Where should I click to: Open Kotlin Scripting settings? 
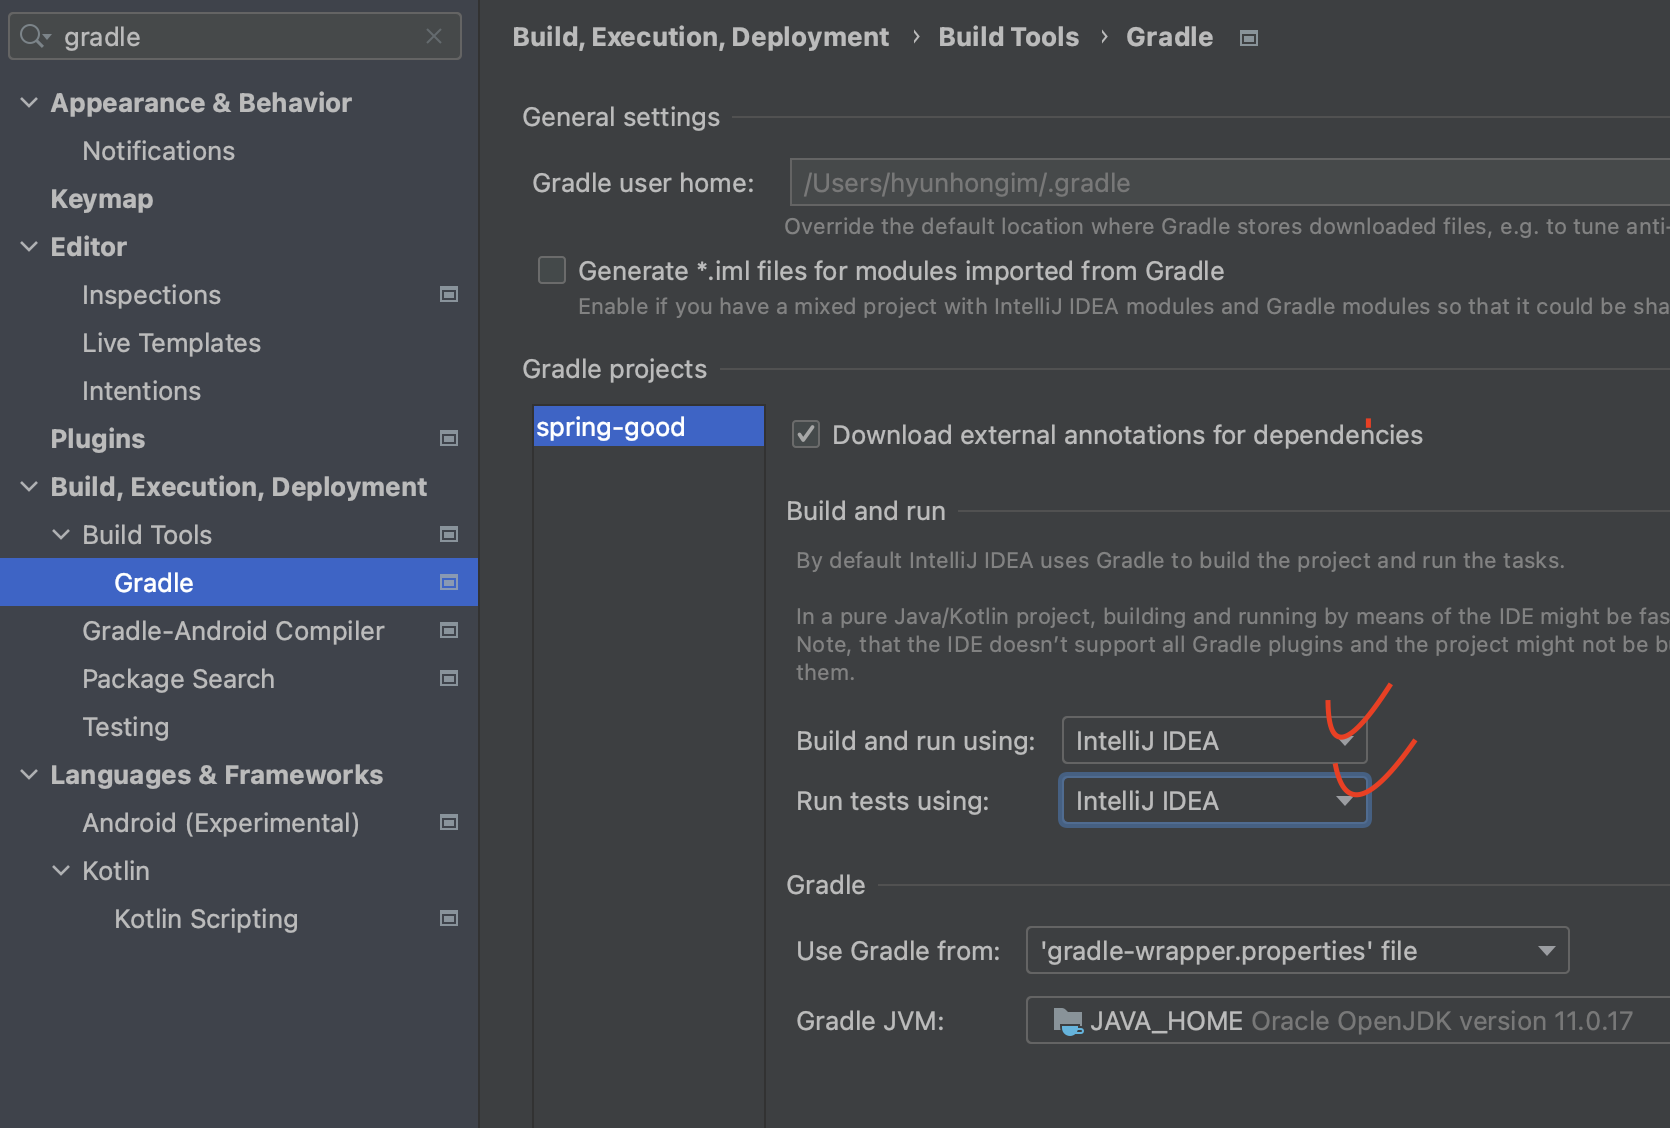coord(206,919)
